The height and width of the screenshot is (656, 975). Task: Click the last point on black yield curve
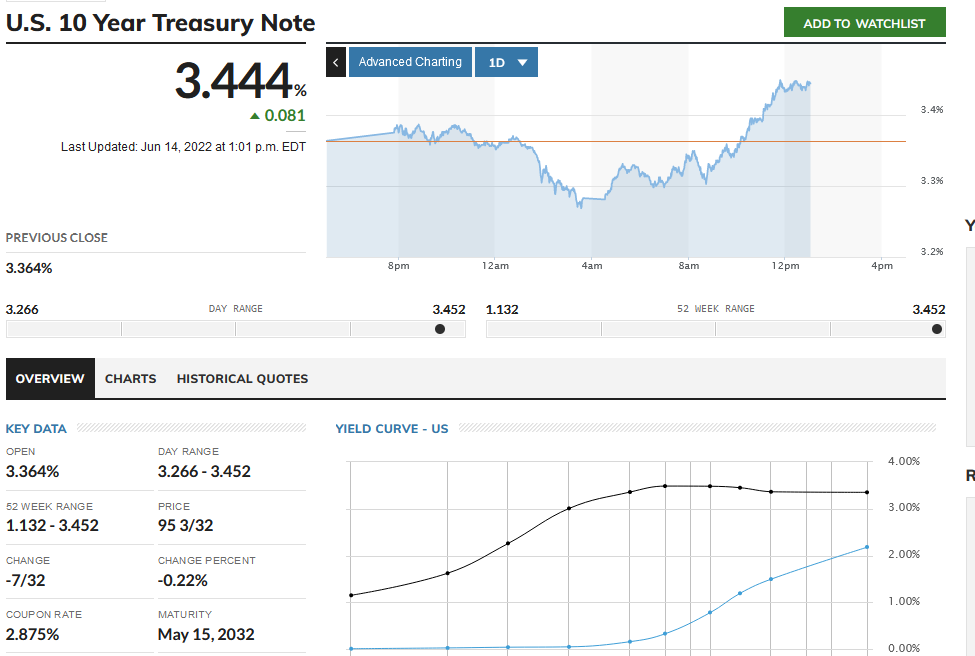point(867,492)
